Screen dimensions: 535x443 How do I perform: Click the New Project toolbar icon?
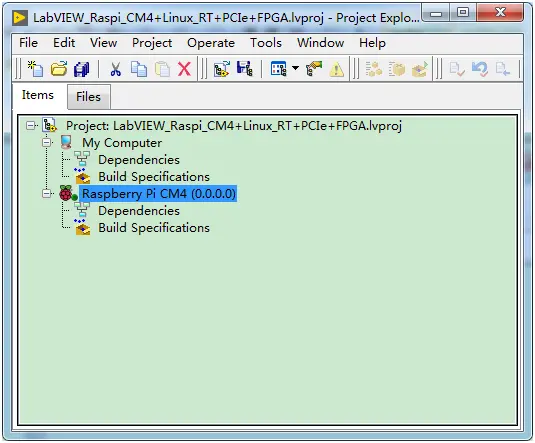pos(35,69)
